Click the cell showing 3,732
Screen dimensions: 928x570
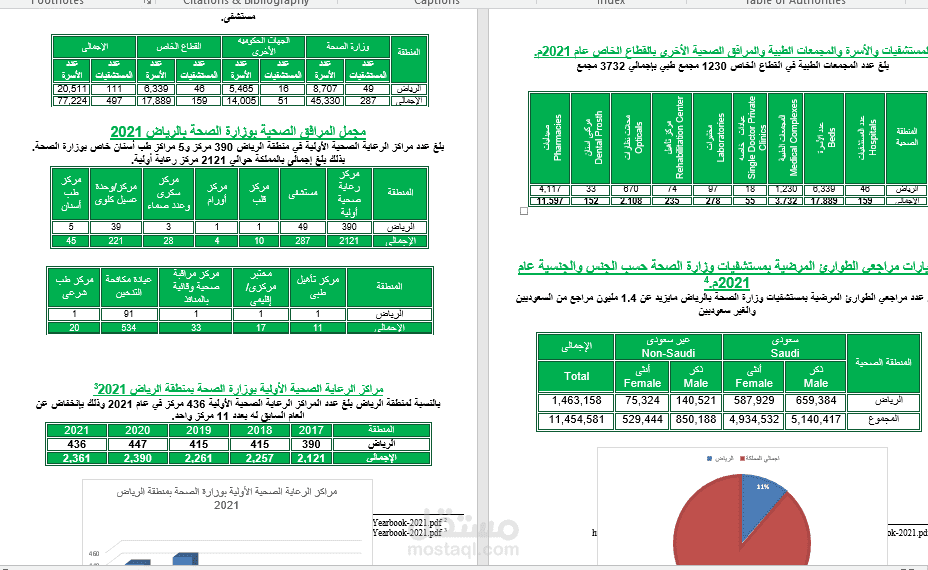click(785, 201)
